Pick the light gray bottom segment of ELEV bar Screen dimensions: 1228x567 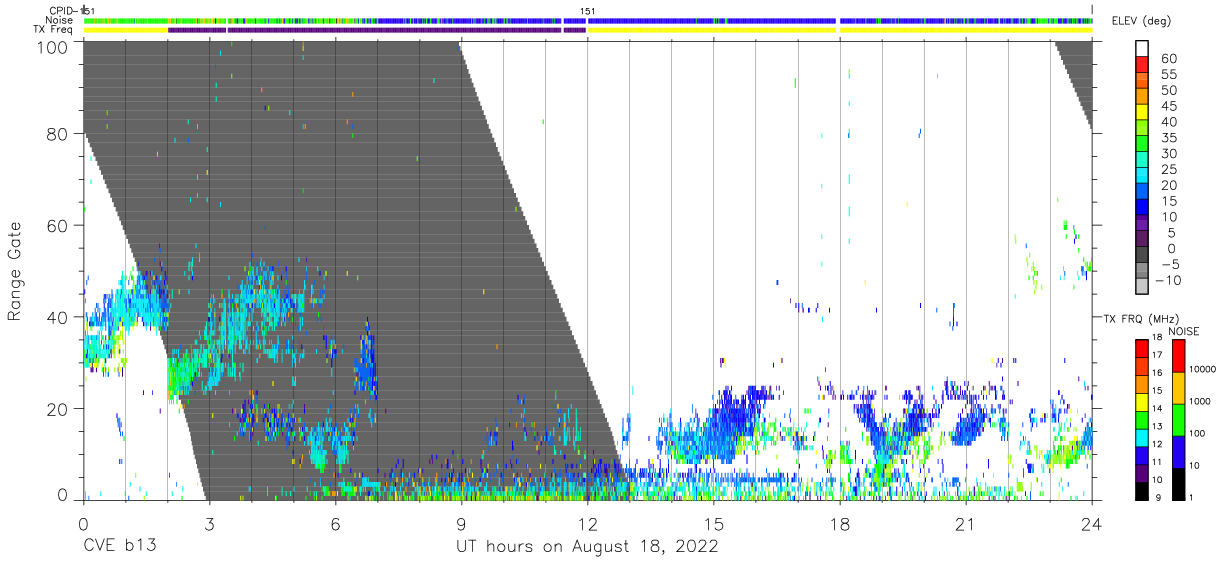(x=1142, y=286)
